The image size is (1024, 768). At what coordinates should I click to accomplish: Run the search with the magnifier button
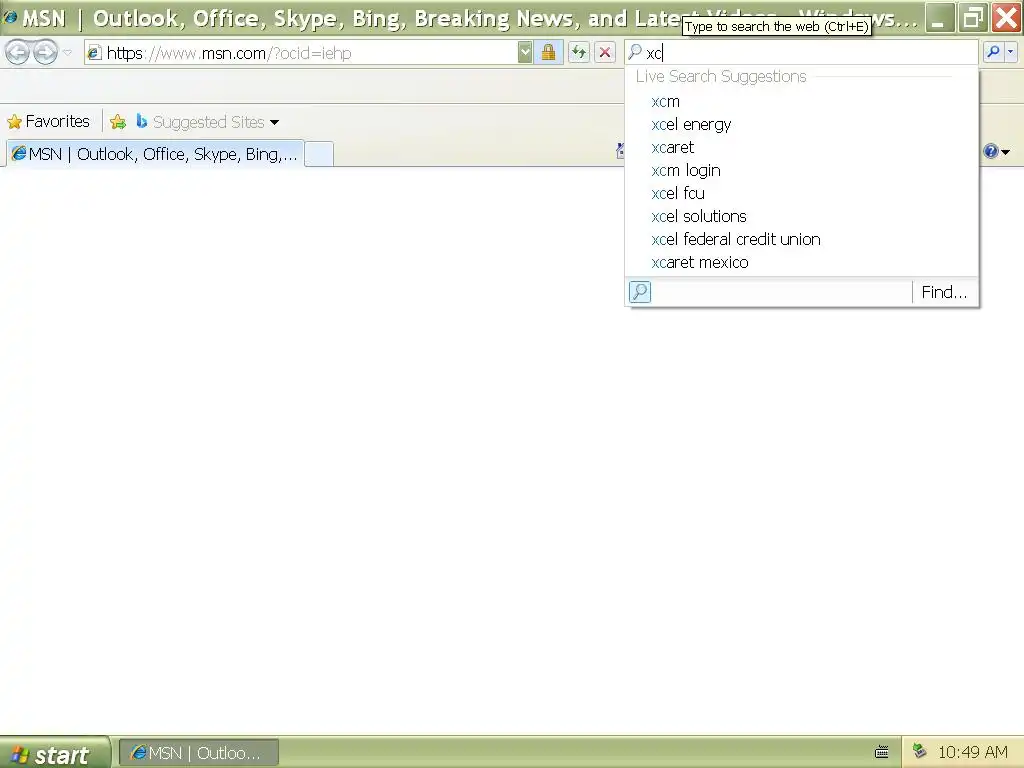pos(993,52)
